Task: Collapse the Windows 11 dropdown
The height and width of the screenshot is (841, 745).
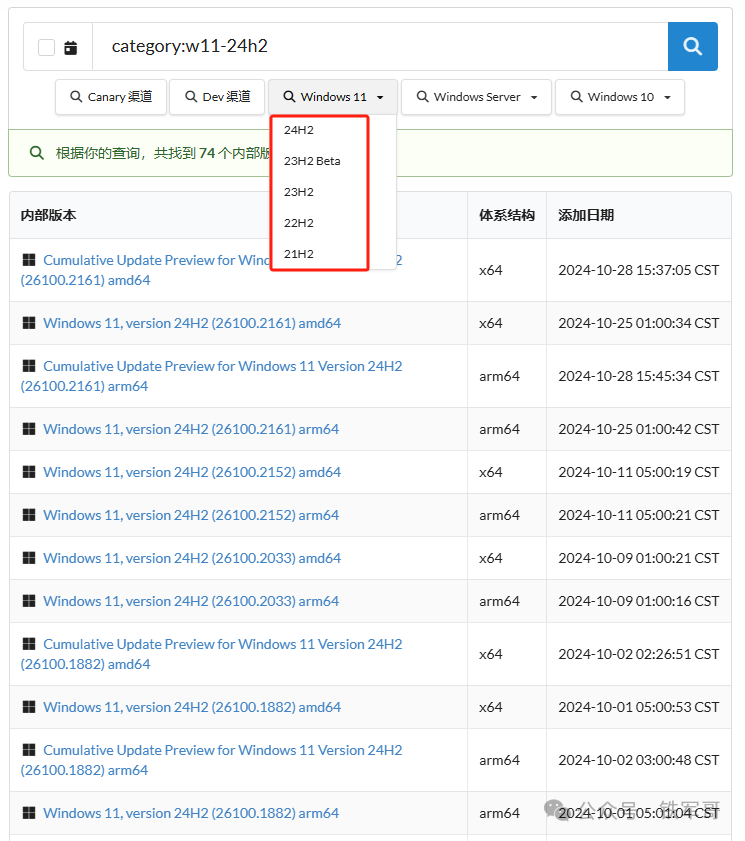Action: (333, 97)
